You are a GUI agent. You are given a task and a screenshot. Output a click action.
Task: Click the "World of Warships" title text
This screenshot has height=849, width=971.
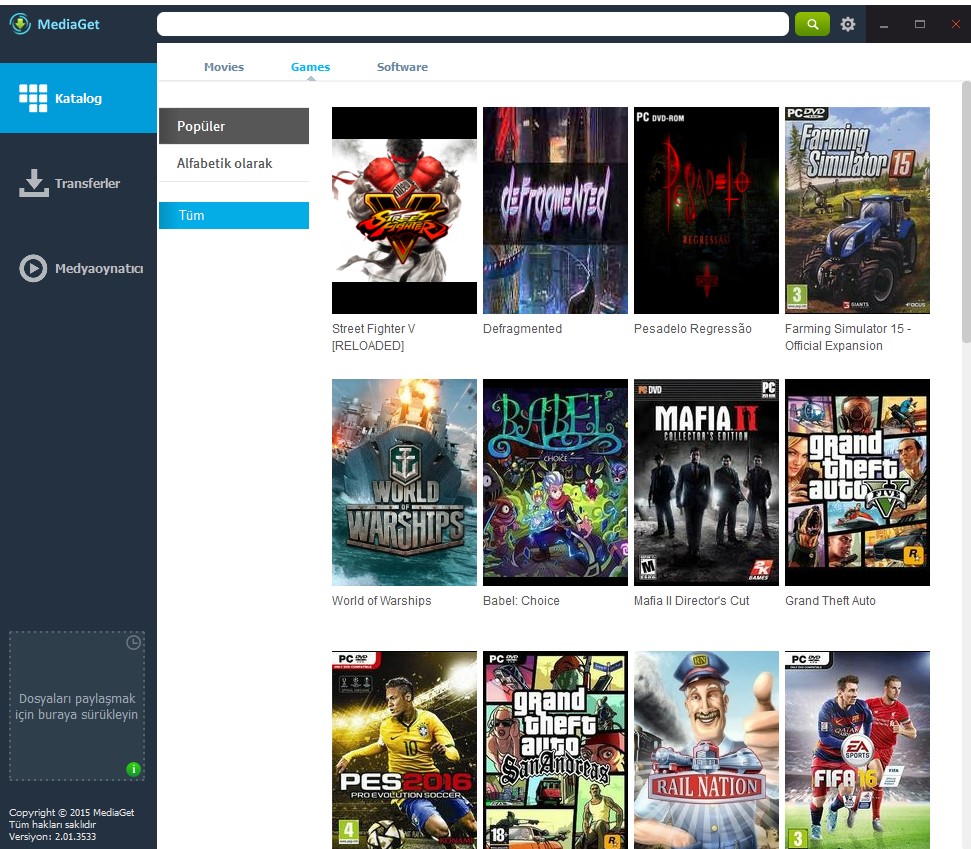coord(381,601)
